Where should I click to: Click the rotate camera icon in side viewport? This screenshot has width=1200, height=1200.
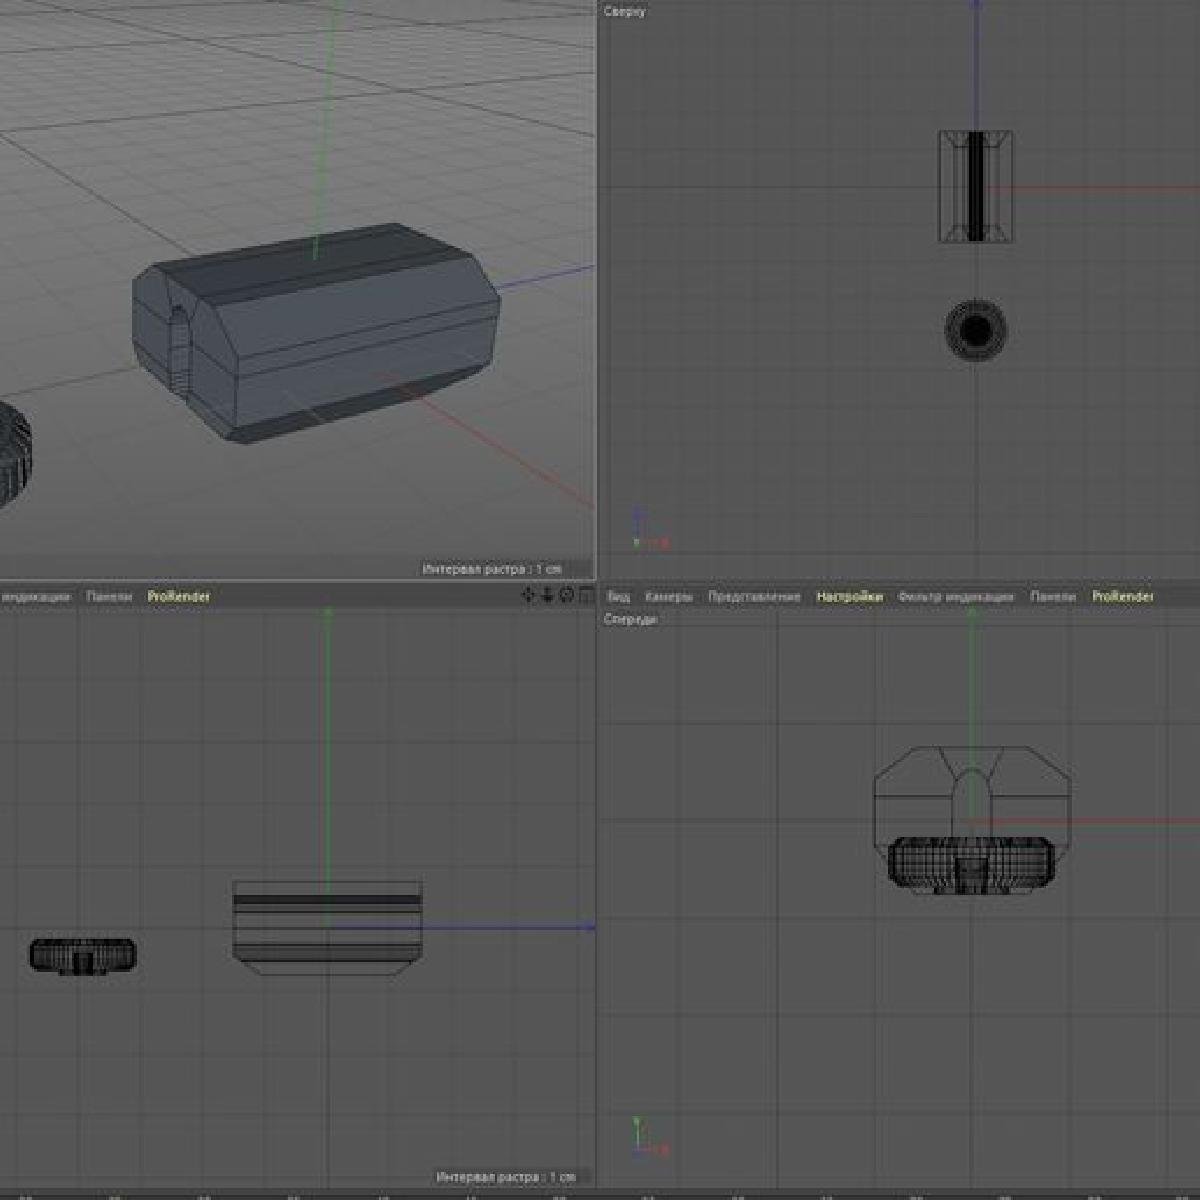[566, 595]
